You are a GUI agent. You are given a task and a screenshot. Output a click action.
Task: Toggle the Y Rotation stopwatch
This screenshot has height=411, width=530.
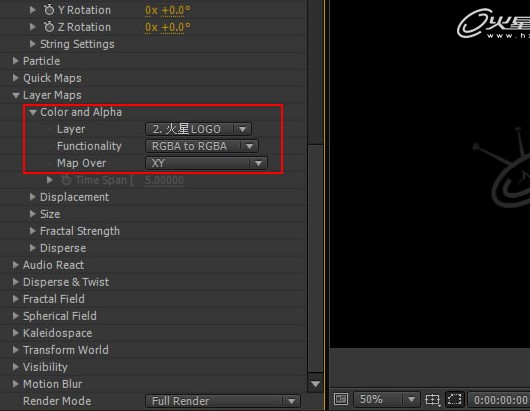49,10
